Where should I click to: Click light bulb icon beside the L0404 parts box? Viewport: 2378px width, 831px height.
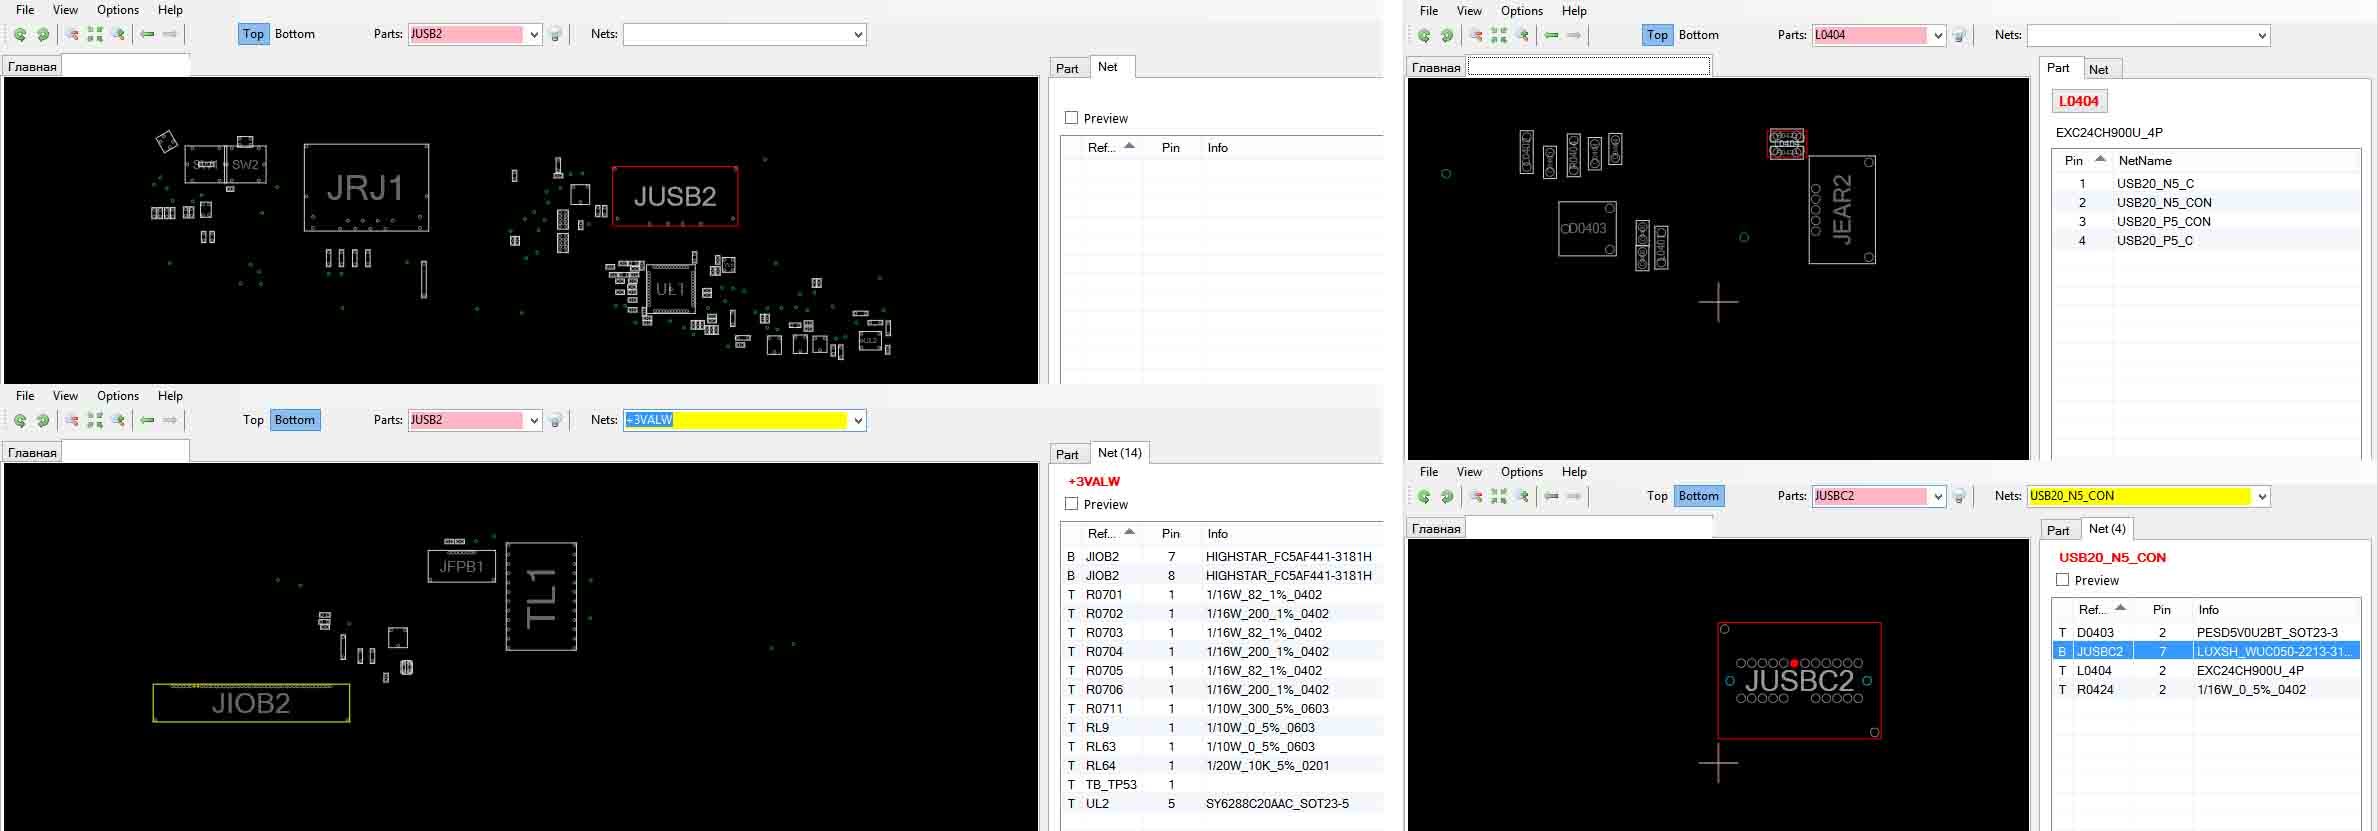point(1960,35)
